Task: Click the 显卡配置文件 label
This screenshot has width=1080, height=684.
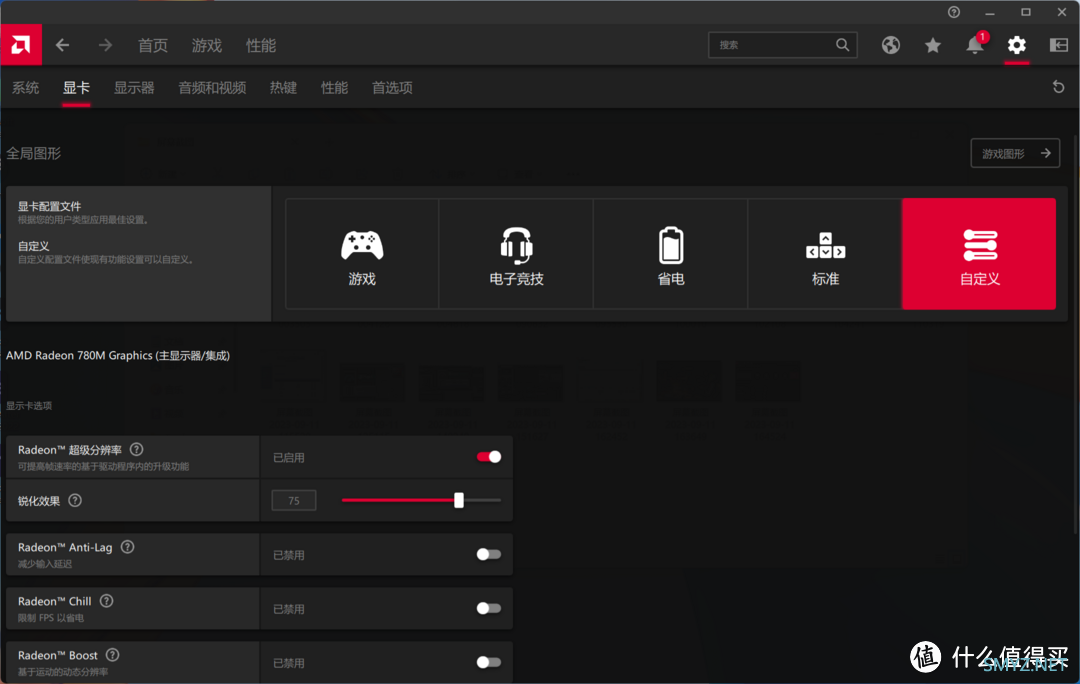Action: 50,206
